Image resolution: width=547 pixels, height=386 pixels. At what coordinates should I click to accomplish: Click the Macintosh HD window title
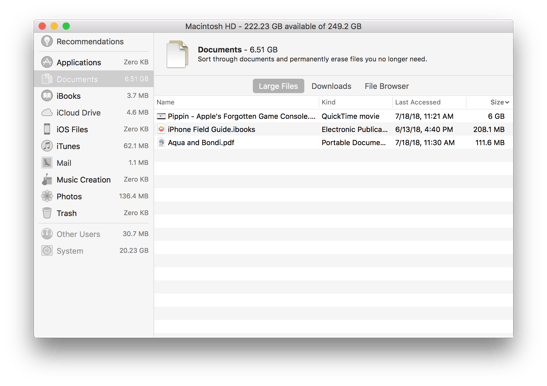(273, 26)
